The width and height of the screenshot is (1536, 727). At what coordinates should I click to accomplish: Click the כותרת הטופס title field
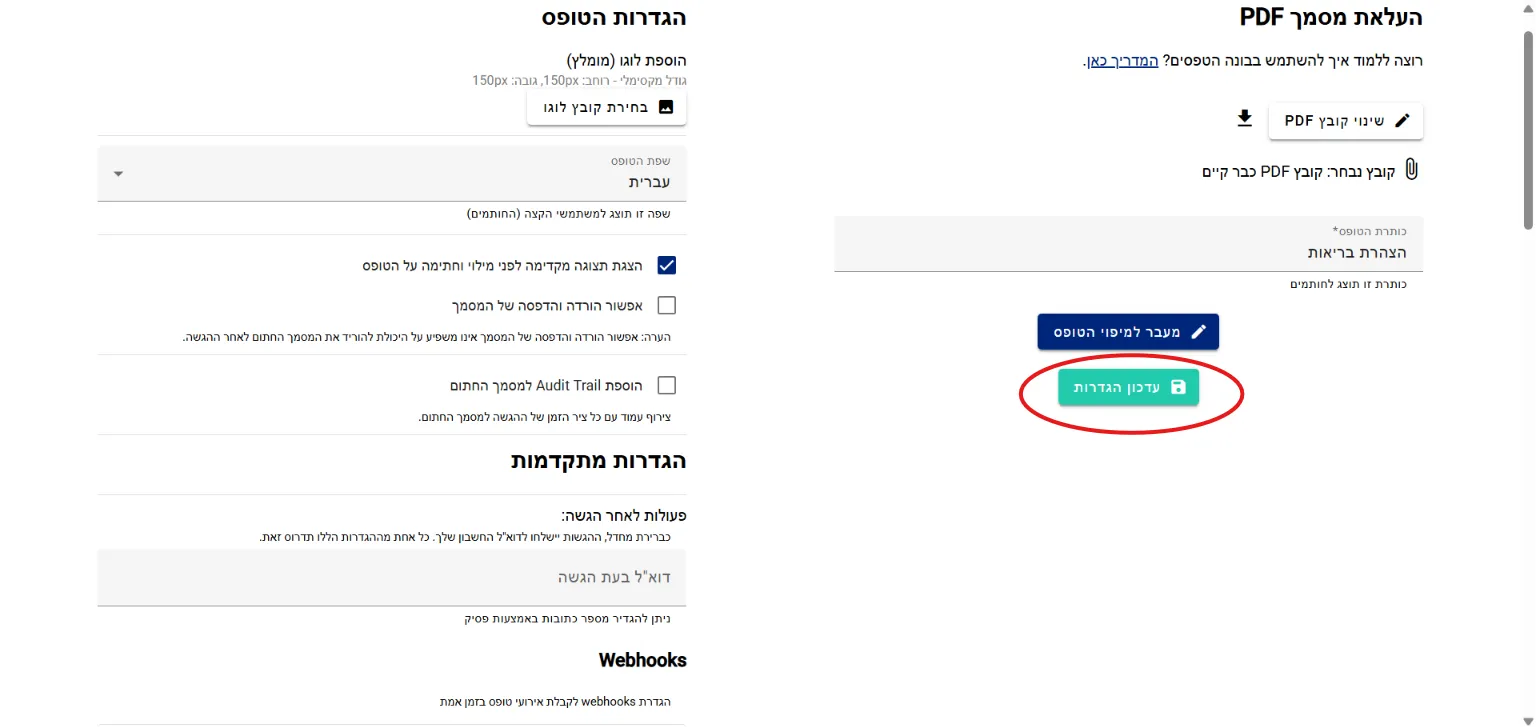(x=1129, y=244)
